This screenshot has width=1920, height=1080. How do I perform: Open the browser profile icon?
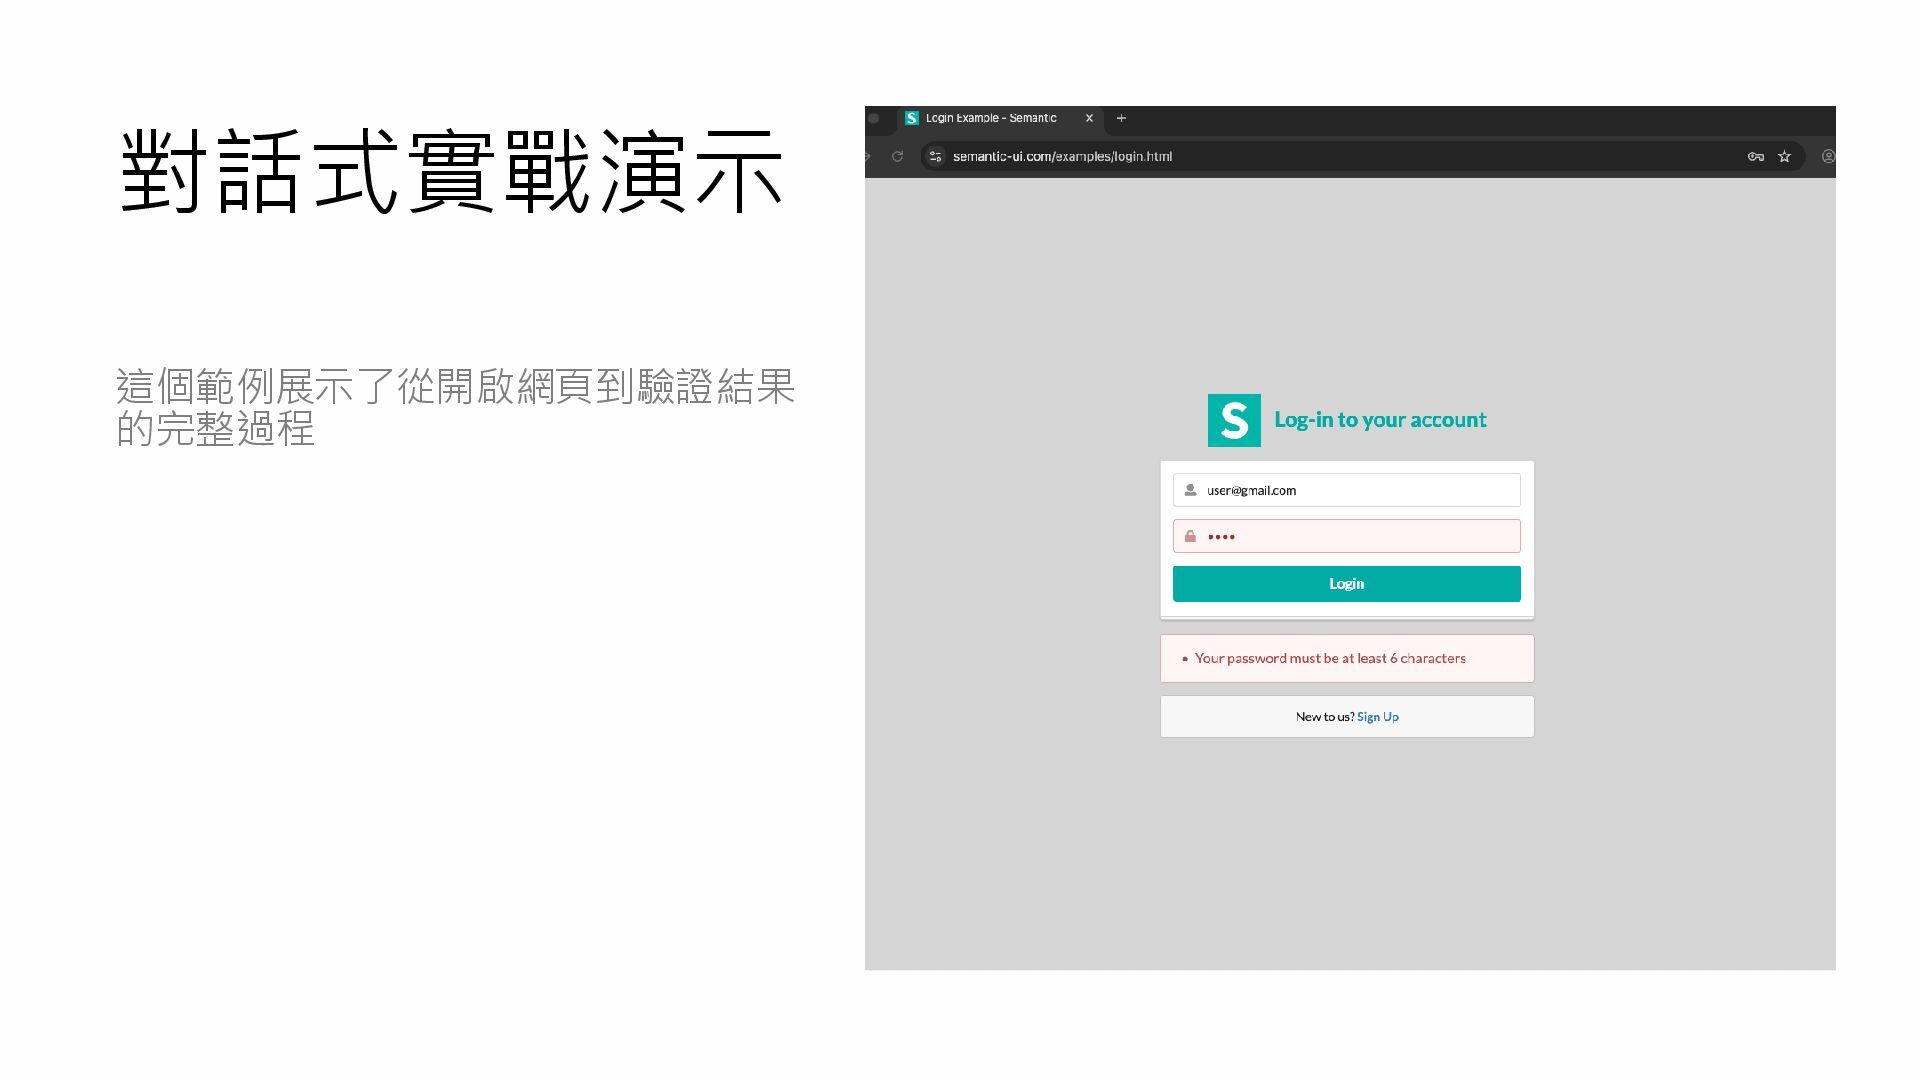click(1828, 156)
